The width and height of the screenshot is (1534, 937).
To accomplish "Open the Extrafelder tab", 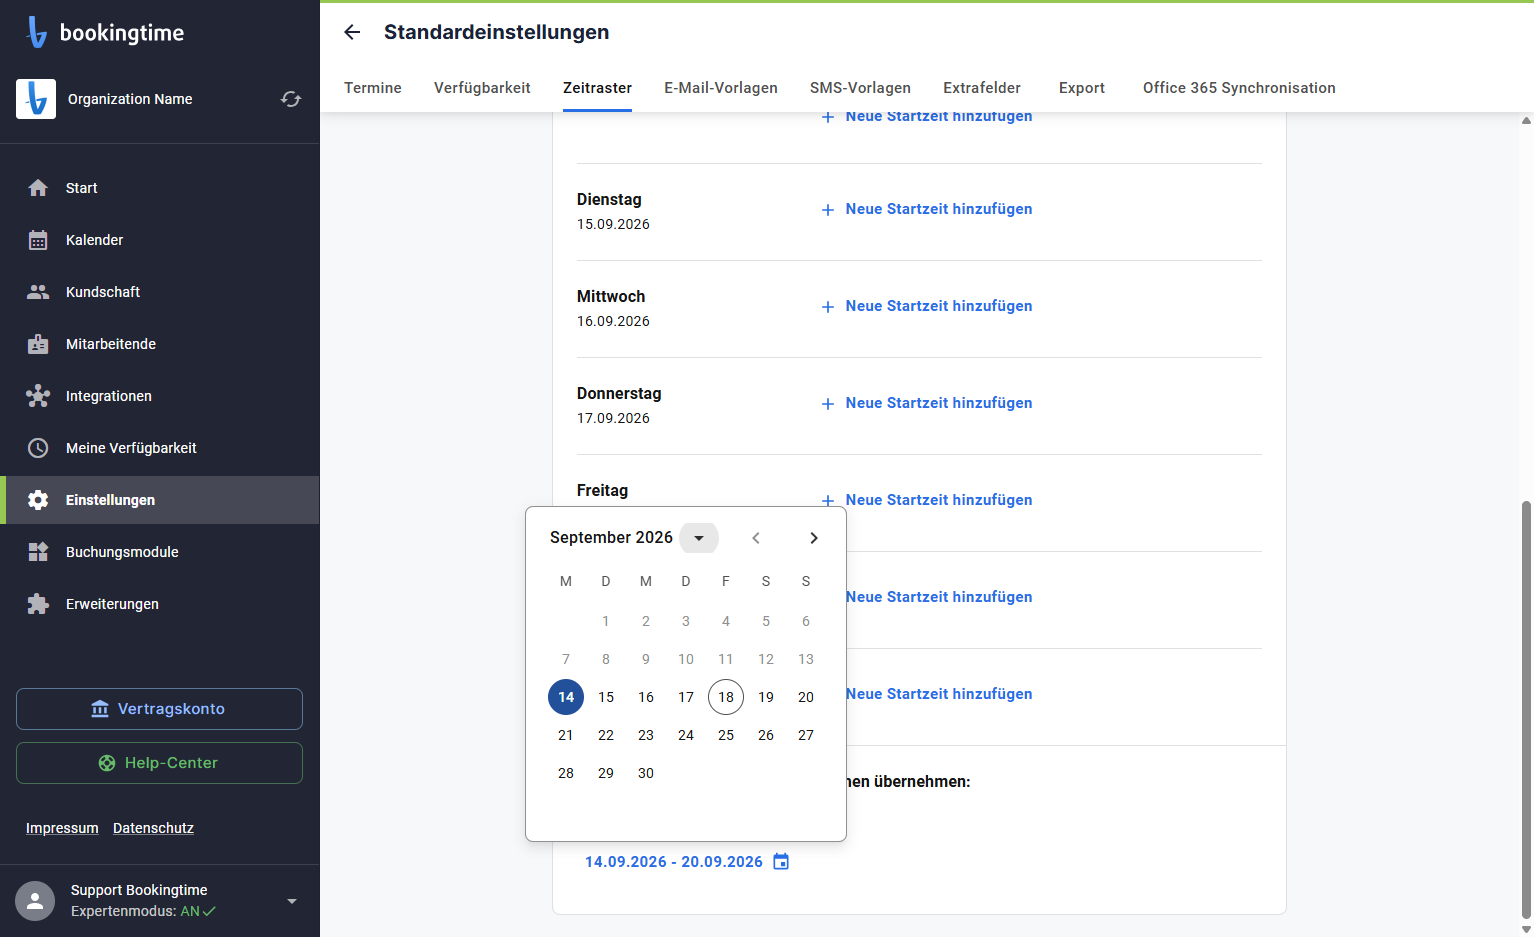I will click(982, 88).
